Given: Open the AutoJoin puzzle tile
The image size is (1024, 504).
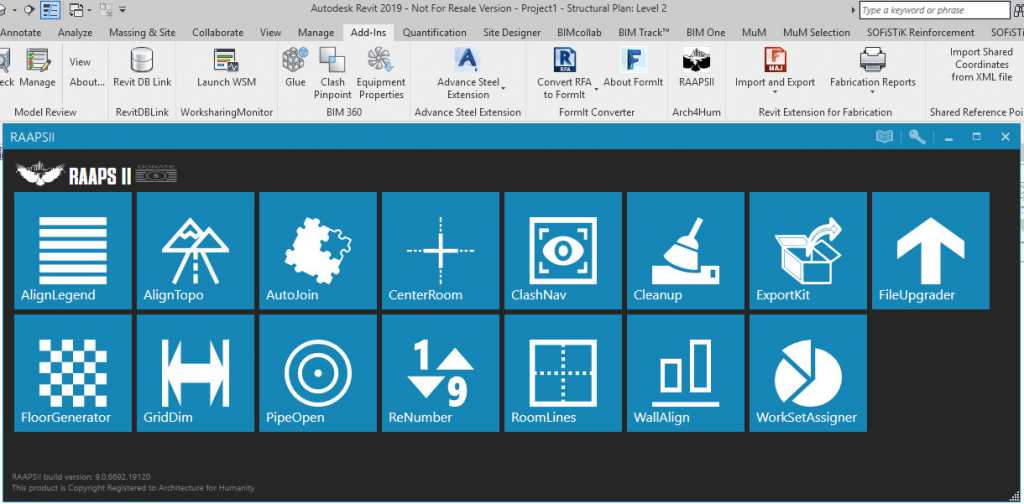Looking at the screenshot, I should point(318,250).
